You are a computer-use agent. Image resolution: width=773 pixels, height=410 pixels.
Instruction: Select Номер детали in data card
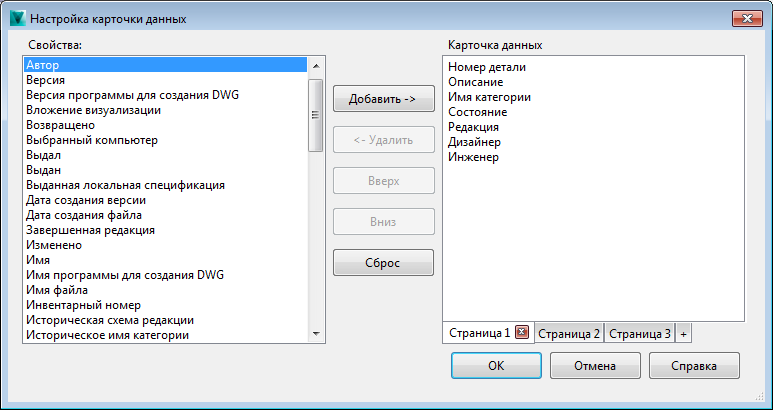pyautogui.click(x=487, y=67)
